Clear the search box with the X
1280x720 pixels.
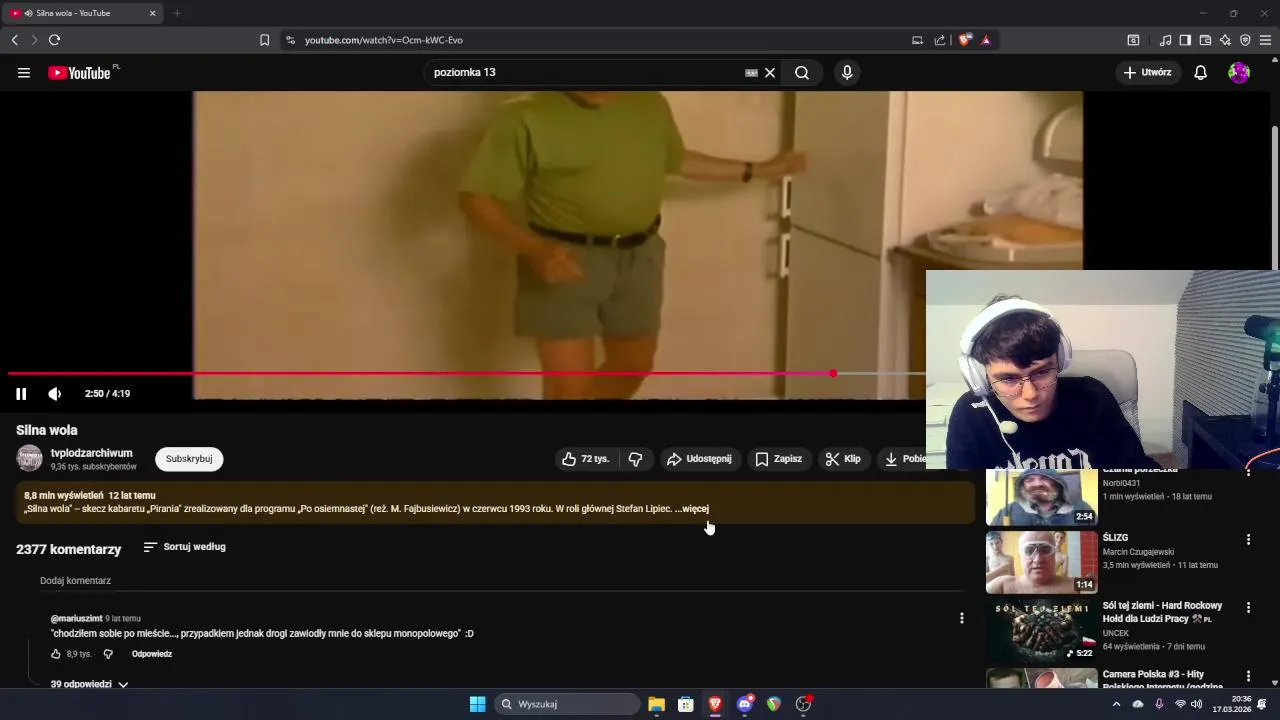[x=770, y=73]
